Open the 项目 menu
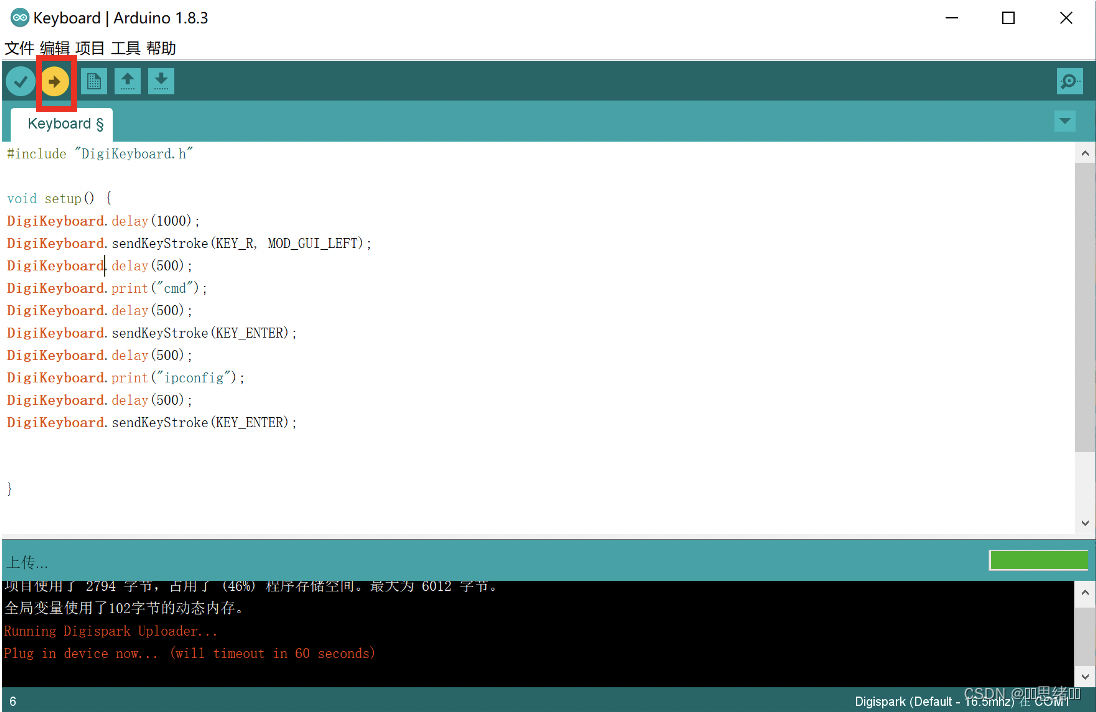 (x=90, y=48)
